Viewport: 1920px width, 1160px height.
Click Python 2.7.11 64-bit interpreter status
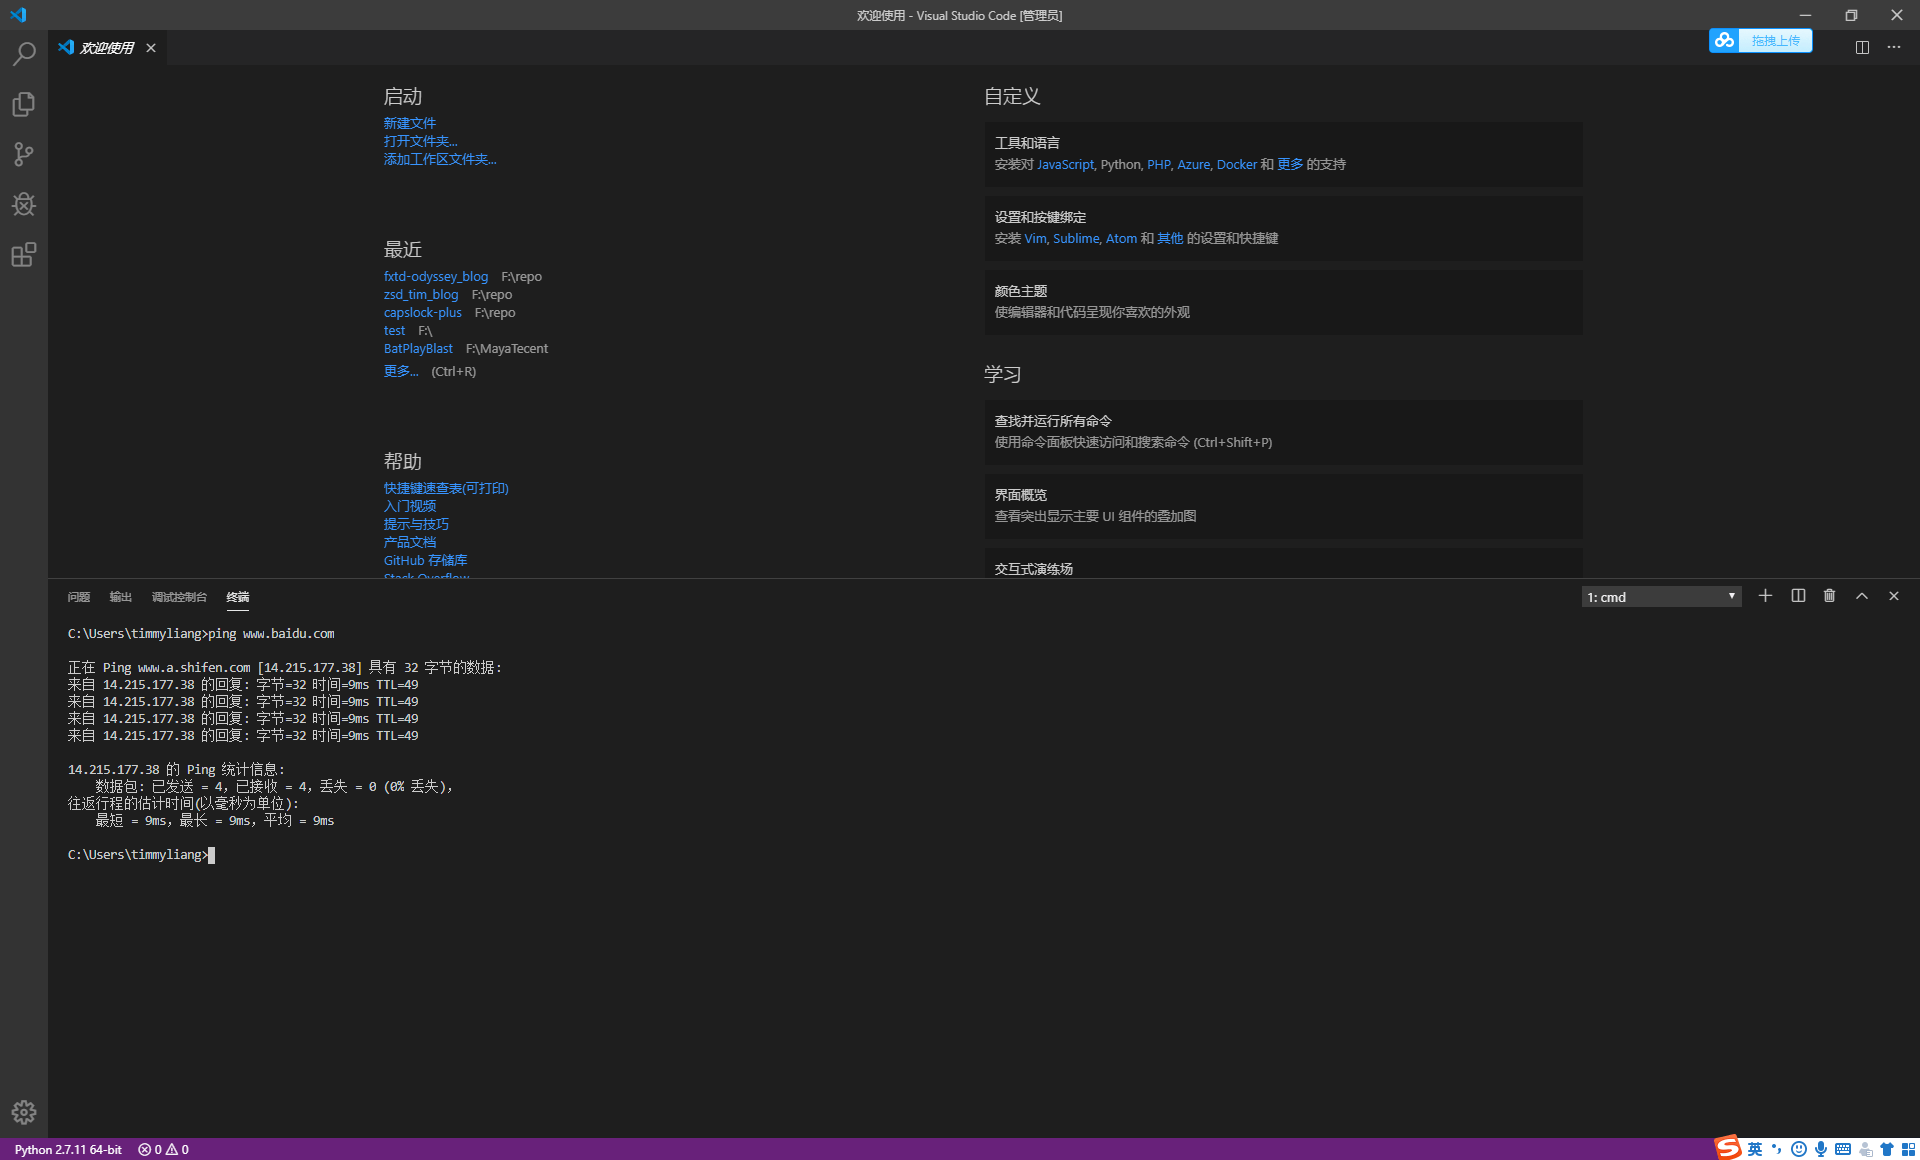coord(68,1149)
